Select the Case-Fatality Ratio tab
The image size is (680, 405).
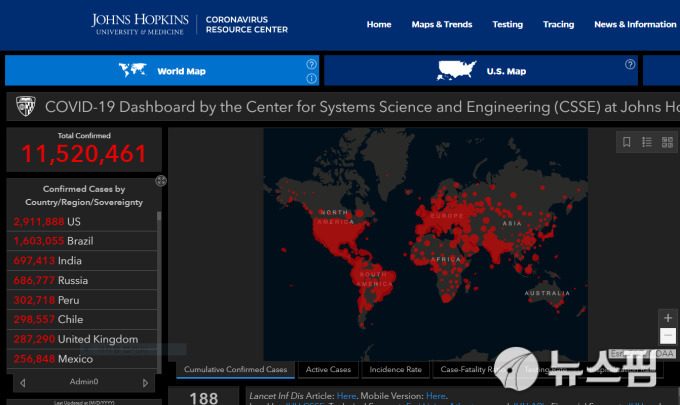point(471,369)
